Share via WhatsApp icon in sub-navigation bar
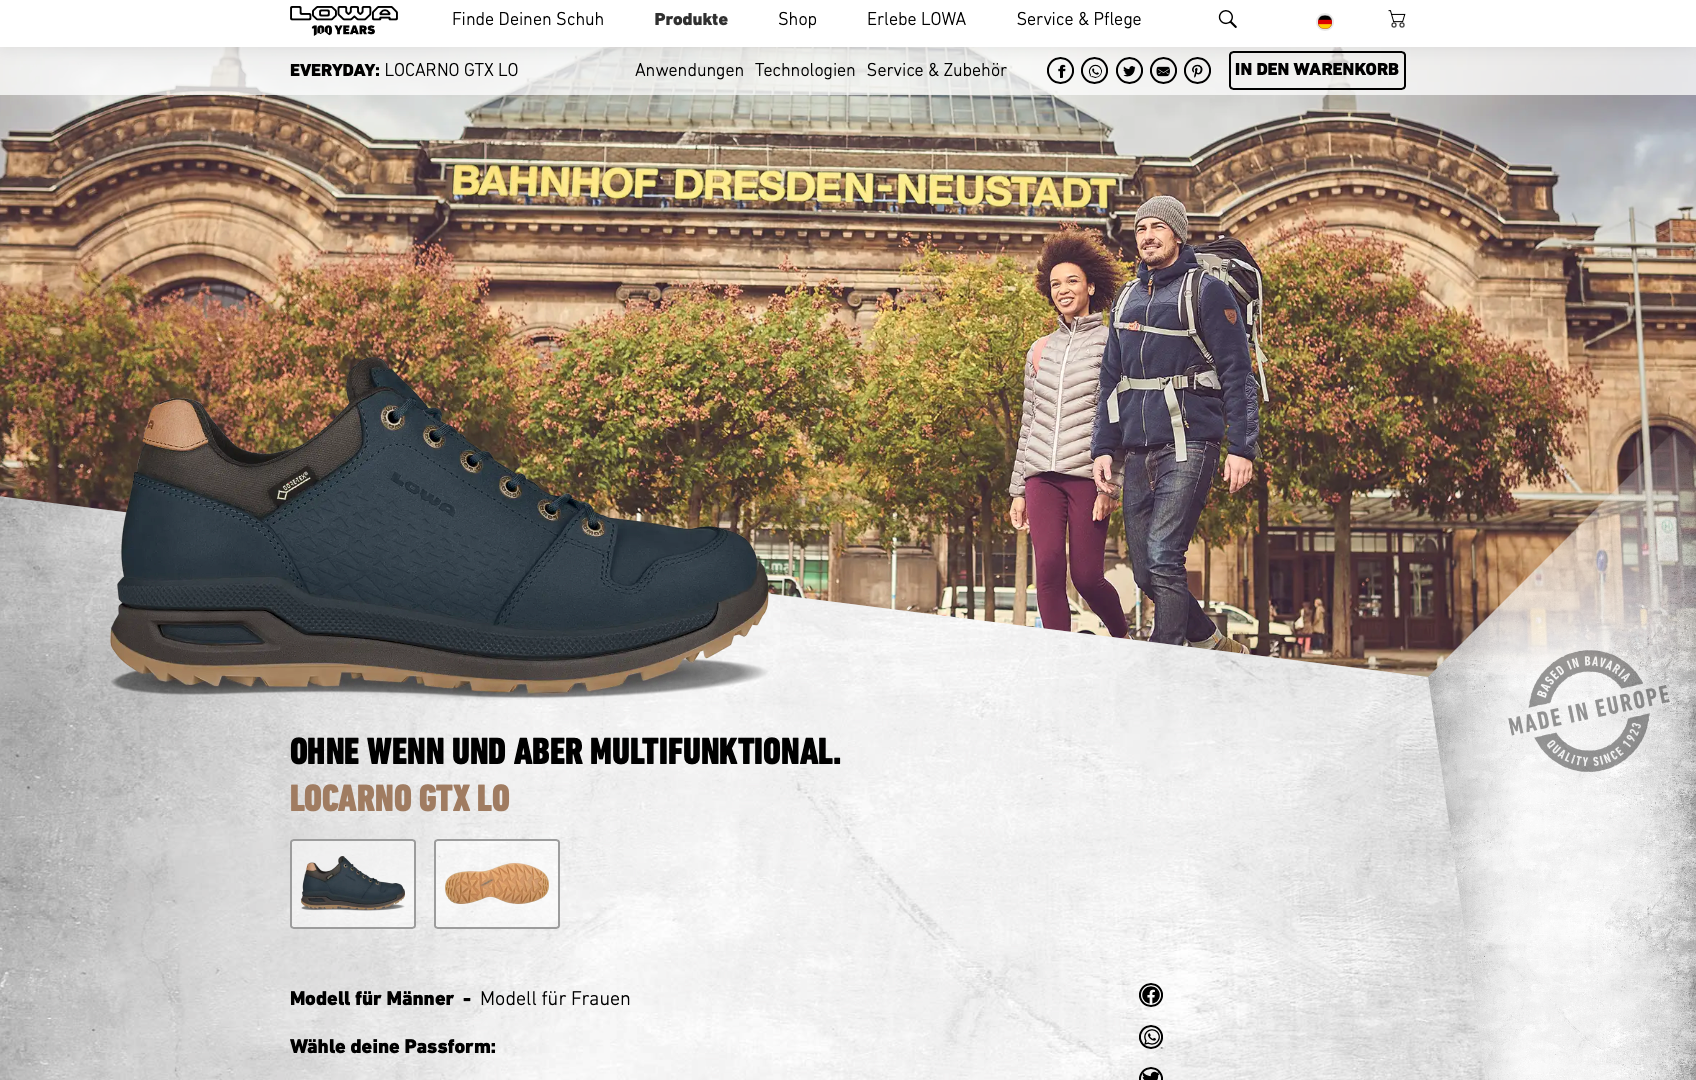Viewport: 1696px width, 1080px height. (1095, 71)
